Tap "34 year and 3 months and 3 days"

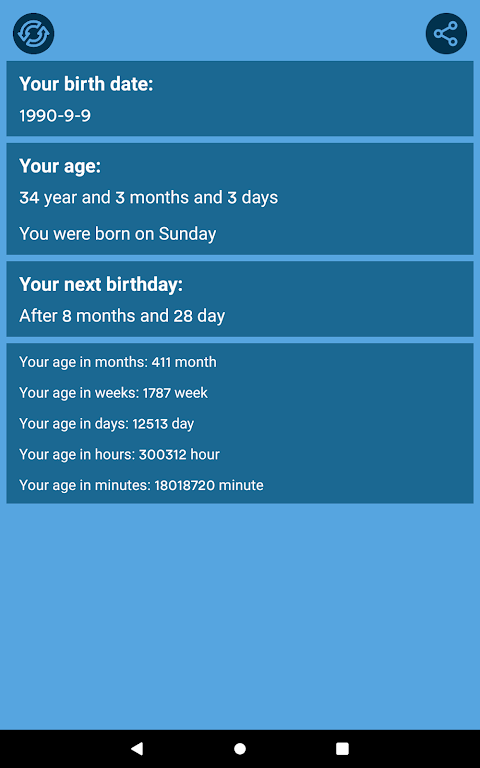click(148, 197)
